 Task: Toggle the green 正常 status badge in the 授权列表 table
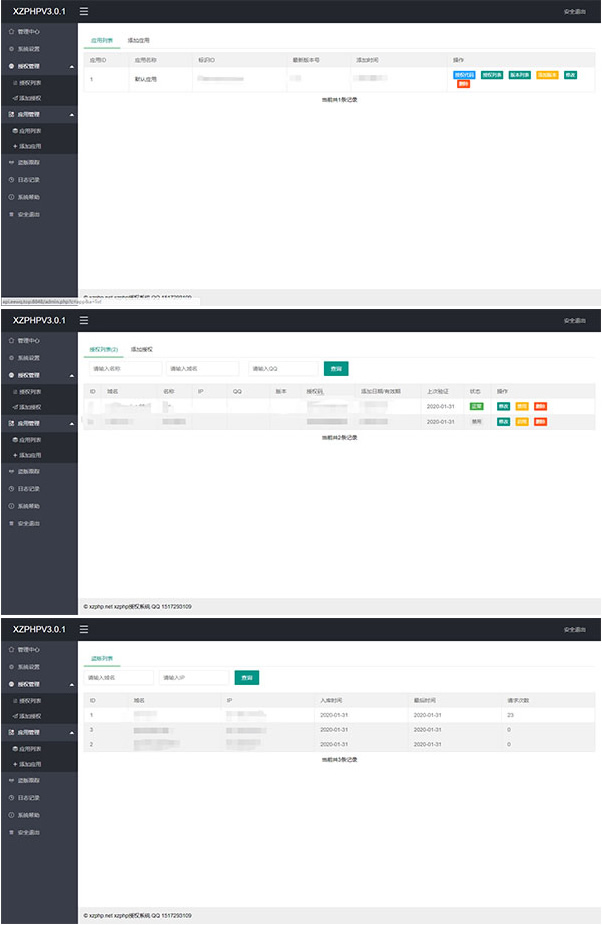pos(476,406)
